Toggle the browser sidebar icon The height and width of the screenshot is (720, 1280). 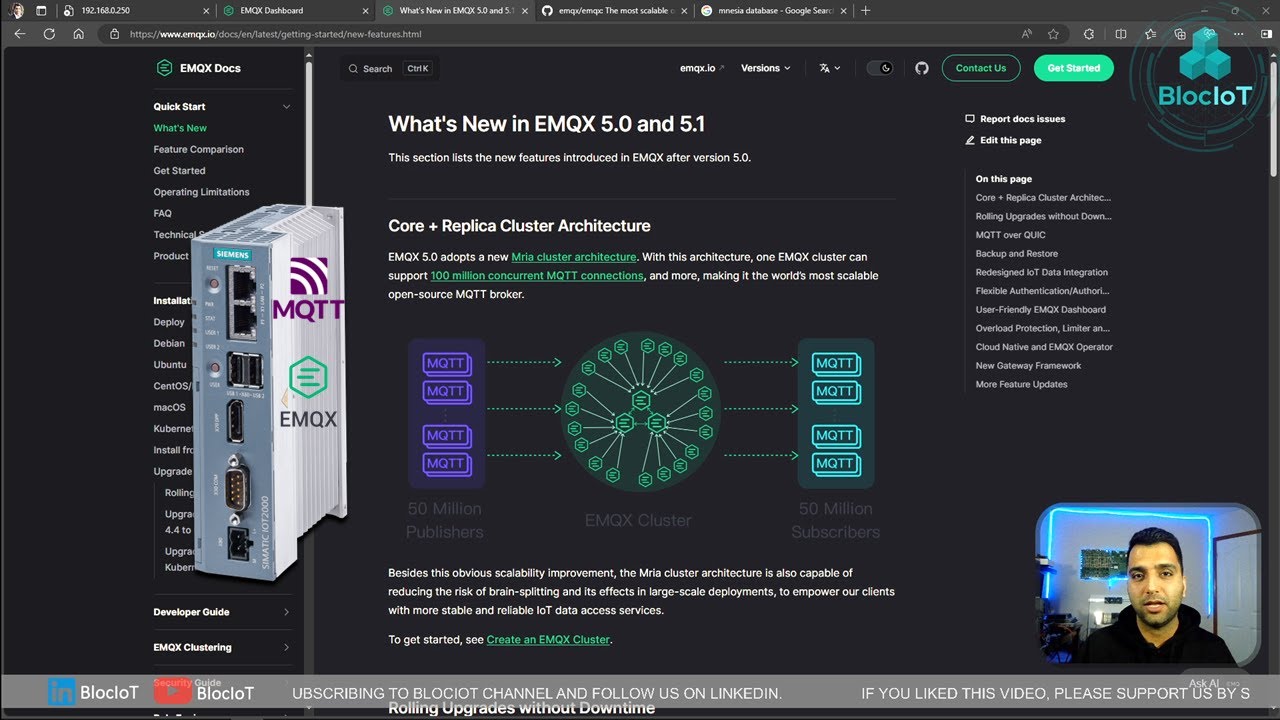click(1266, 33)
